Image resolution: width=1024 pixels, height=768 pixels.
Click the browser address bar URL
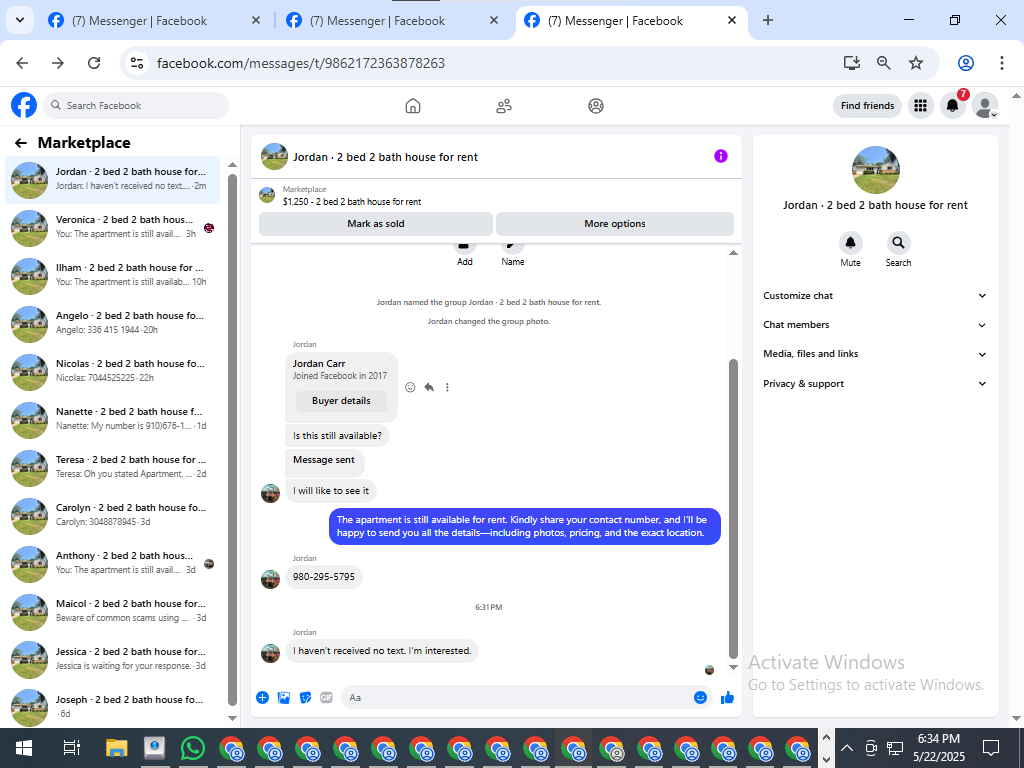(x=301, y=63)
